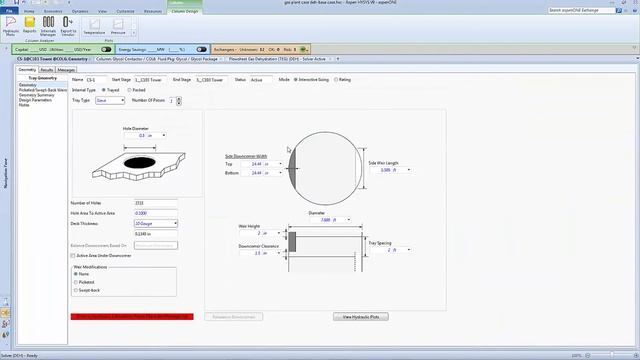Open the Temperature plot icon

tap(94, 27)
